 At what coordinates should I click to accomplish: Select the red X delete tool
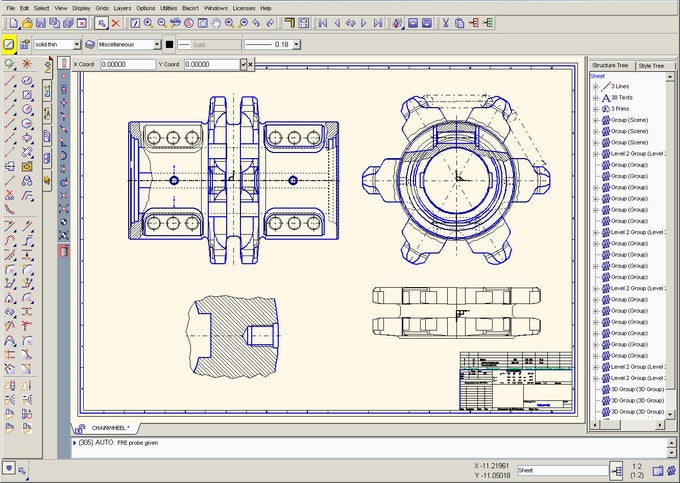coord(116,23)
